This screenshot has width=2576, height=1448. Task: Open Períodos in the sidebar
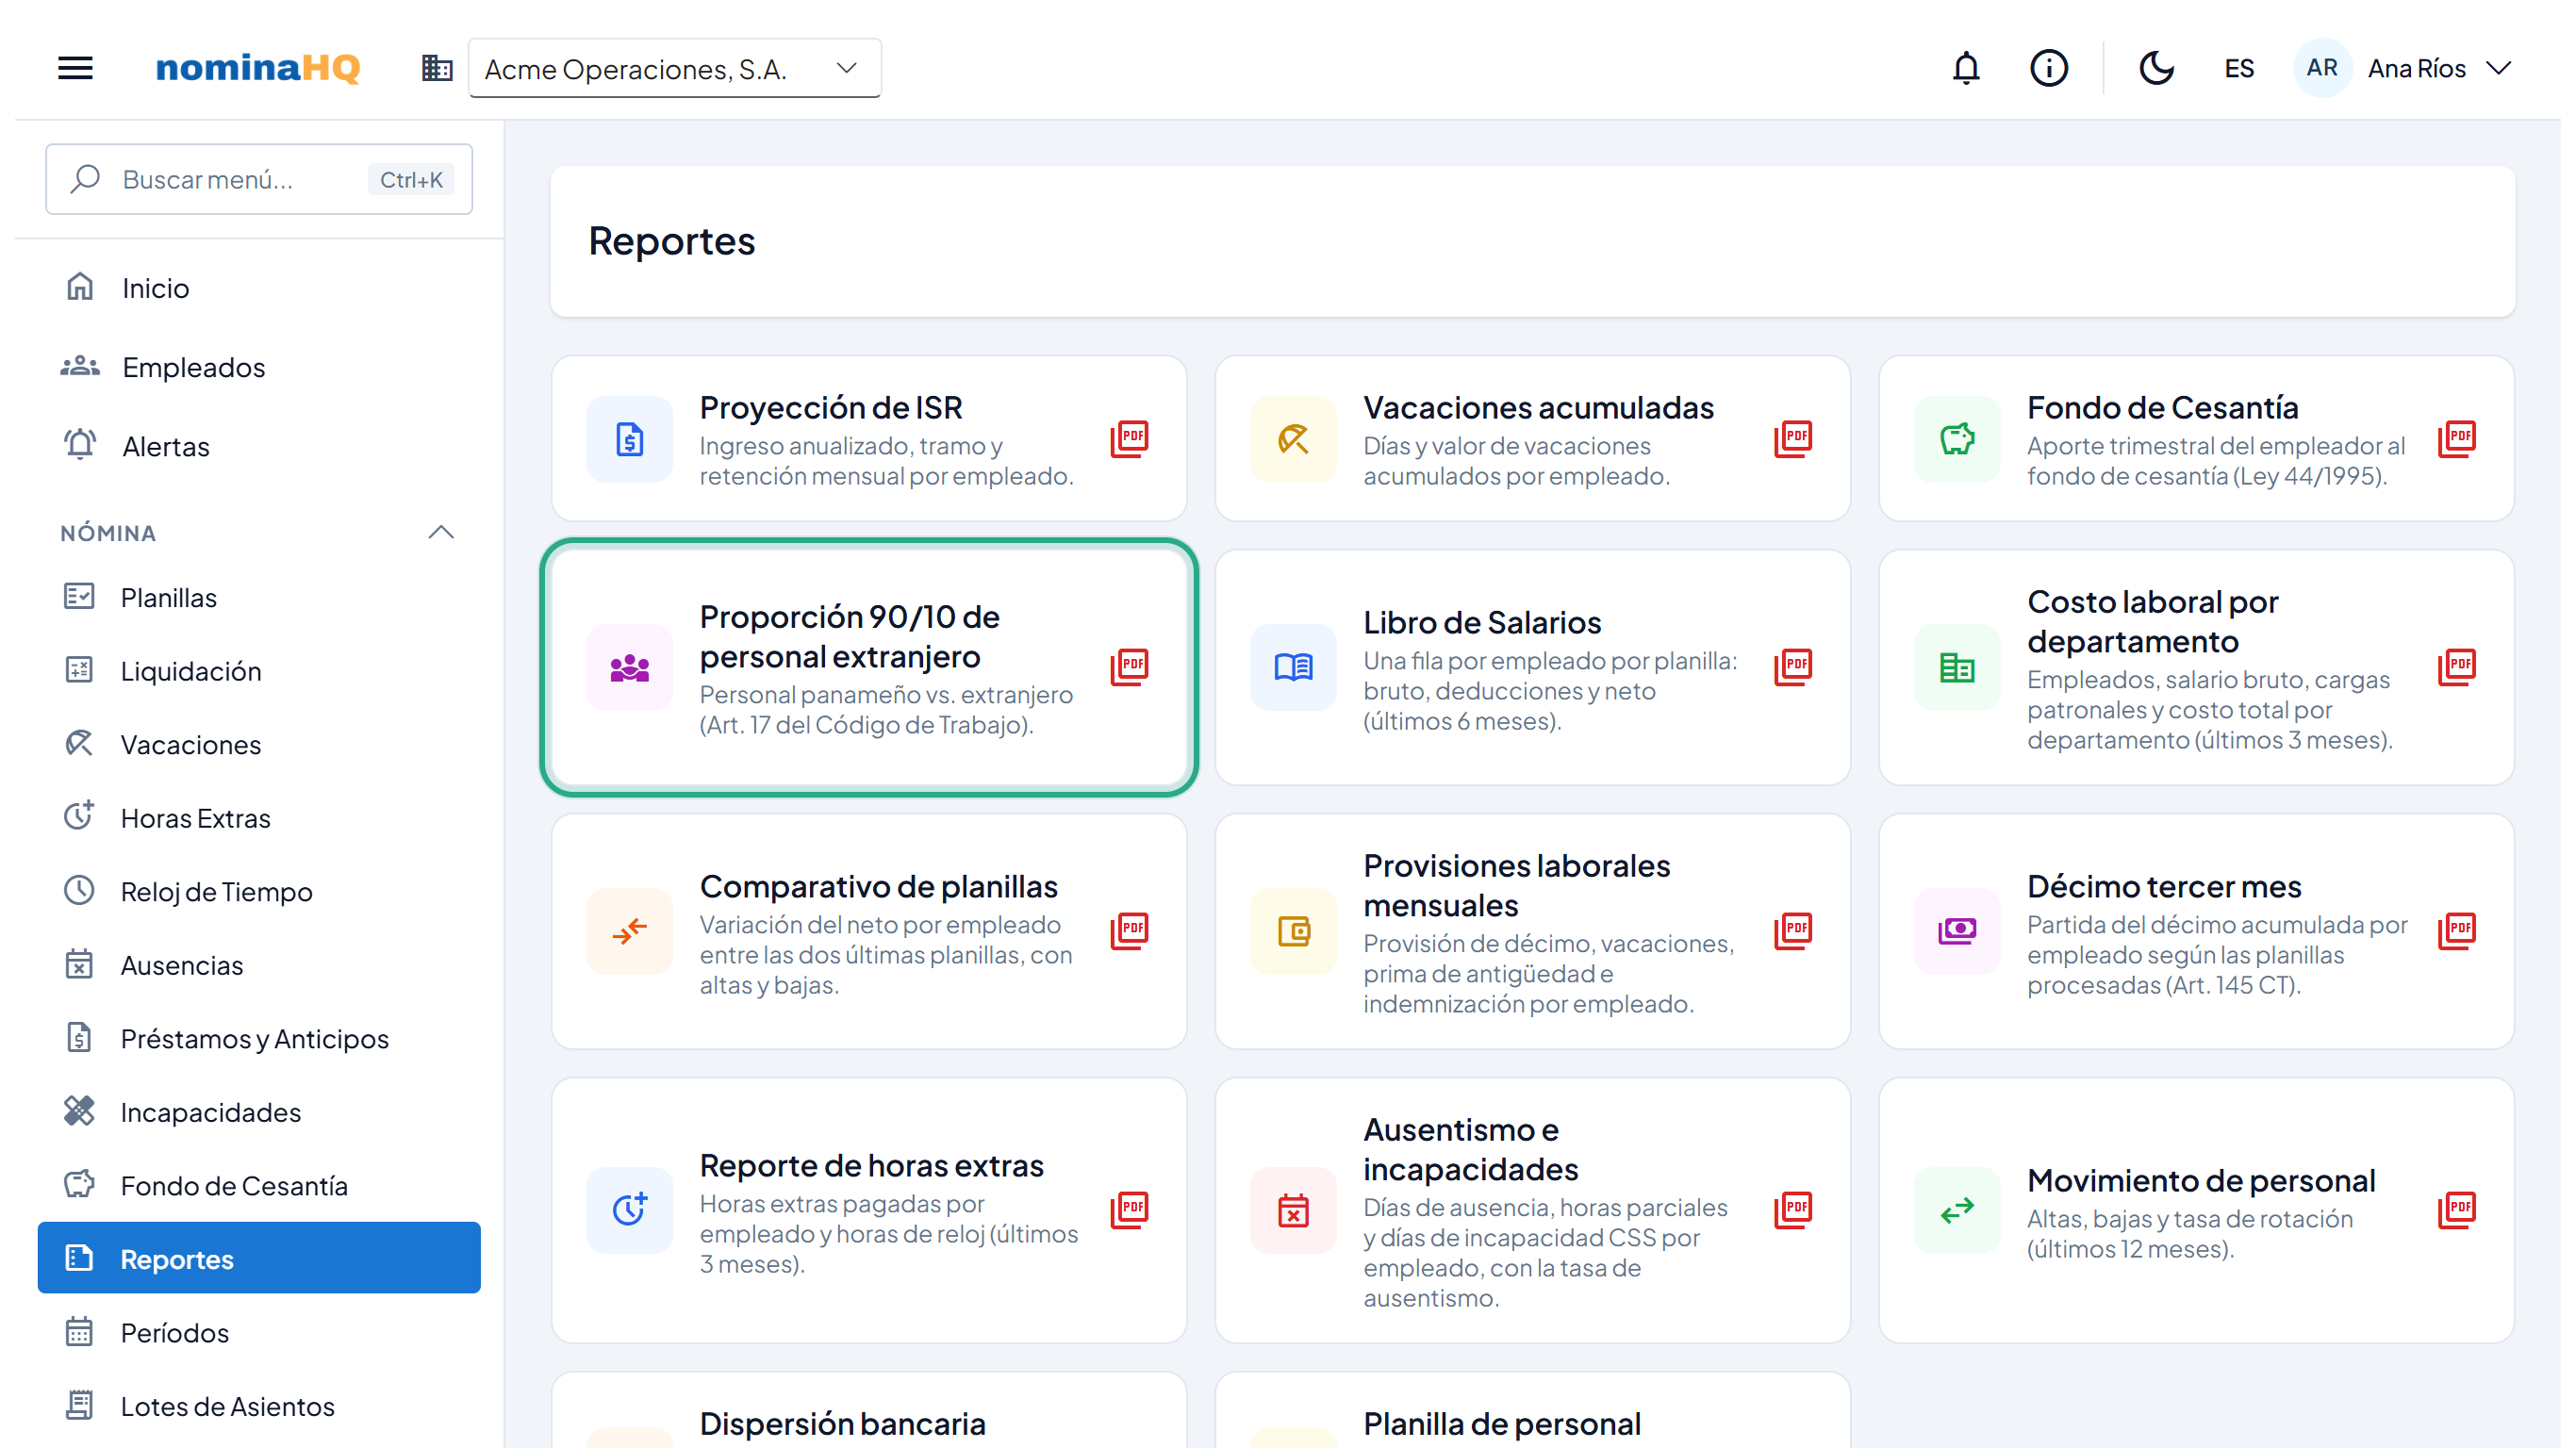pyautogui.click(x=259, y=1332)
